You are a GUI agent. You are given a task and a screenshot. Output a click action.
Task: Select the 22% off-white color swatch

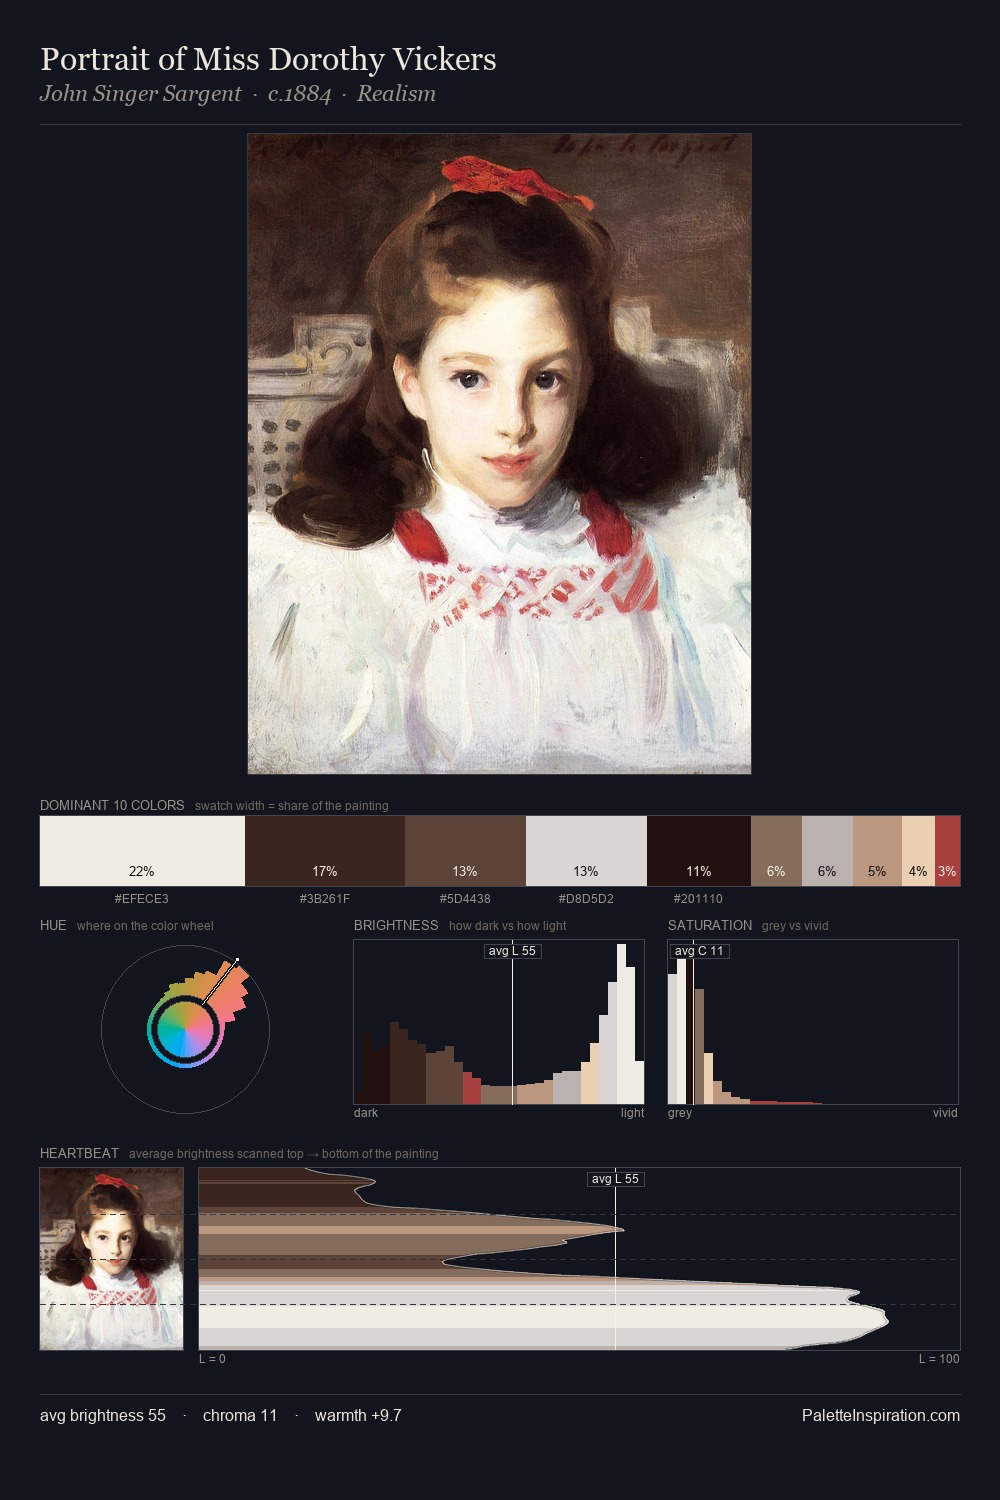pos(142,851)
